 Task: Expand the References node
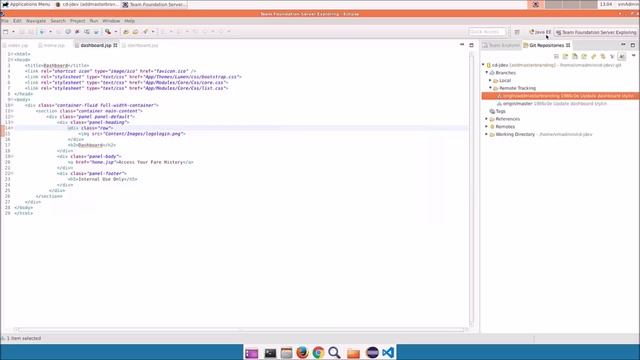[x=487, y=119]
